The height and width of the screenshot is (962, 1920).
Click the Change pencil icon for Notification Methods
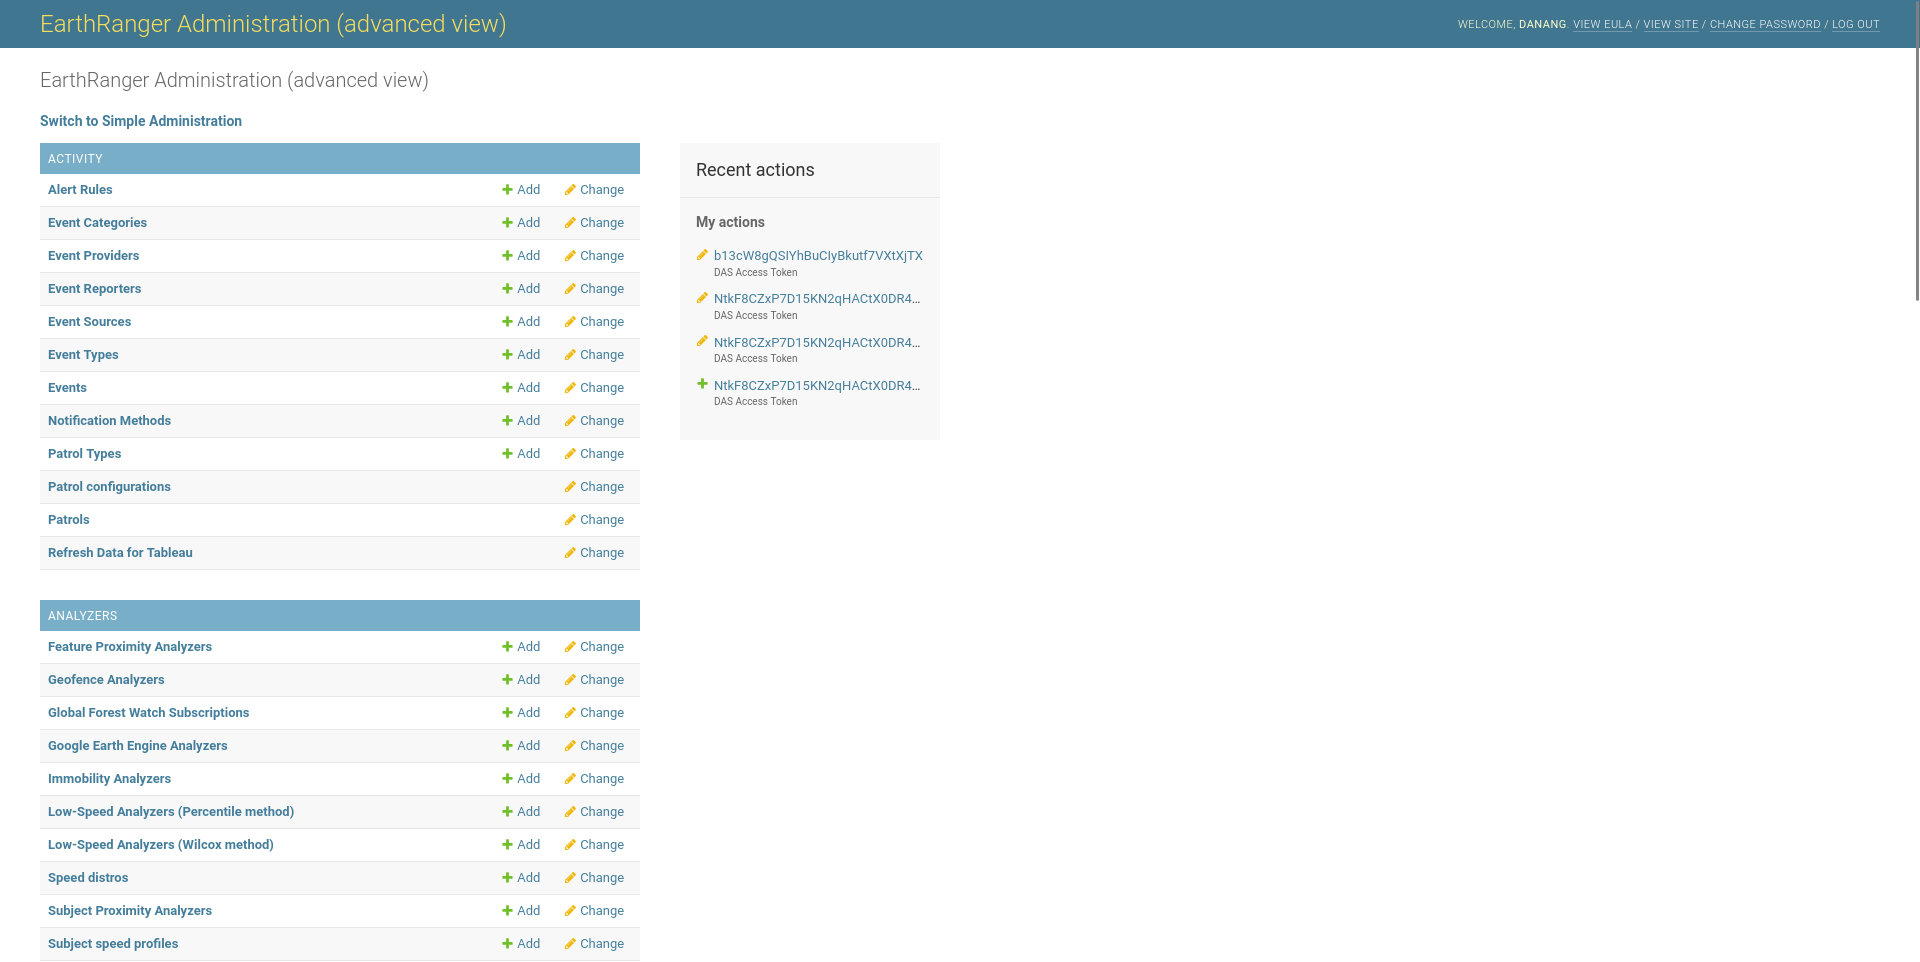570,421
